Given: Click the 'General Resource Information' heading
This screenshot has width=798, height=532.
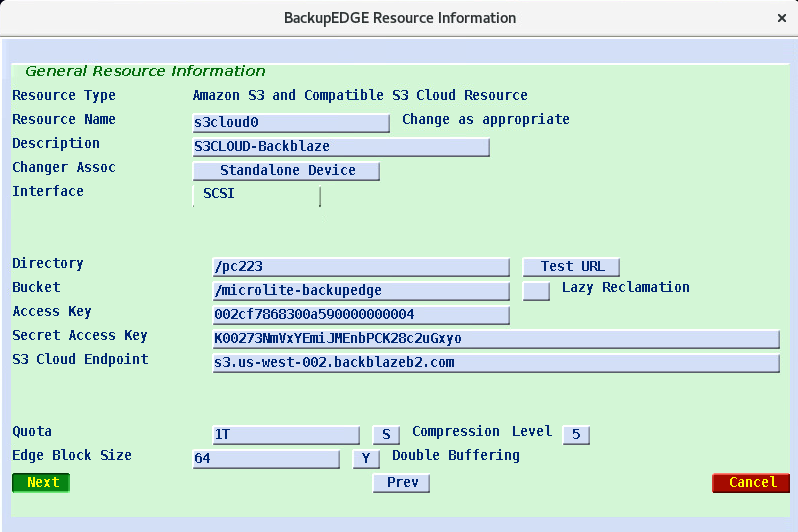Looking at the screenshot, I should [145, 71].
